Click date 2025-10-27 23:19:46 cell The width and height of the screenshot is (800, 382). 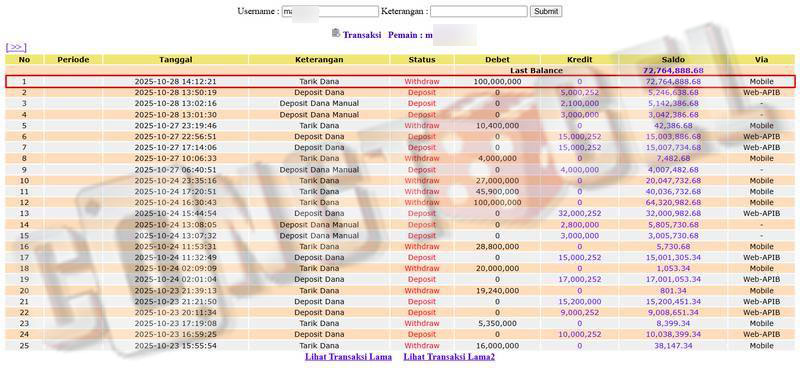click(176, 125)
